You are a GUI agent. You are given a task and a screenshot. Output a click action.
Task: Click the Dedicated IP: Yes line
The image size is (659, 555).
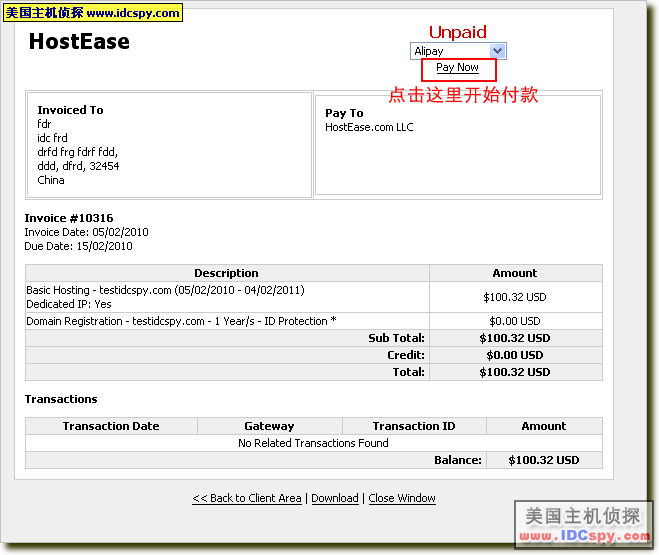click(69, 304)
